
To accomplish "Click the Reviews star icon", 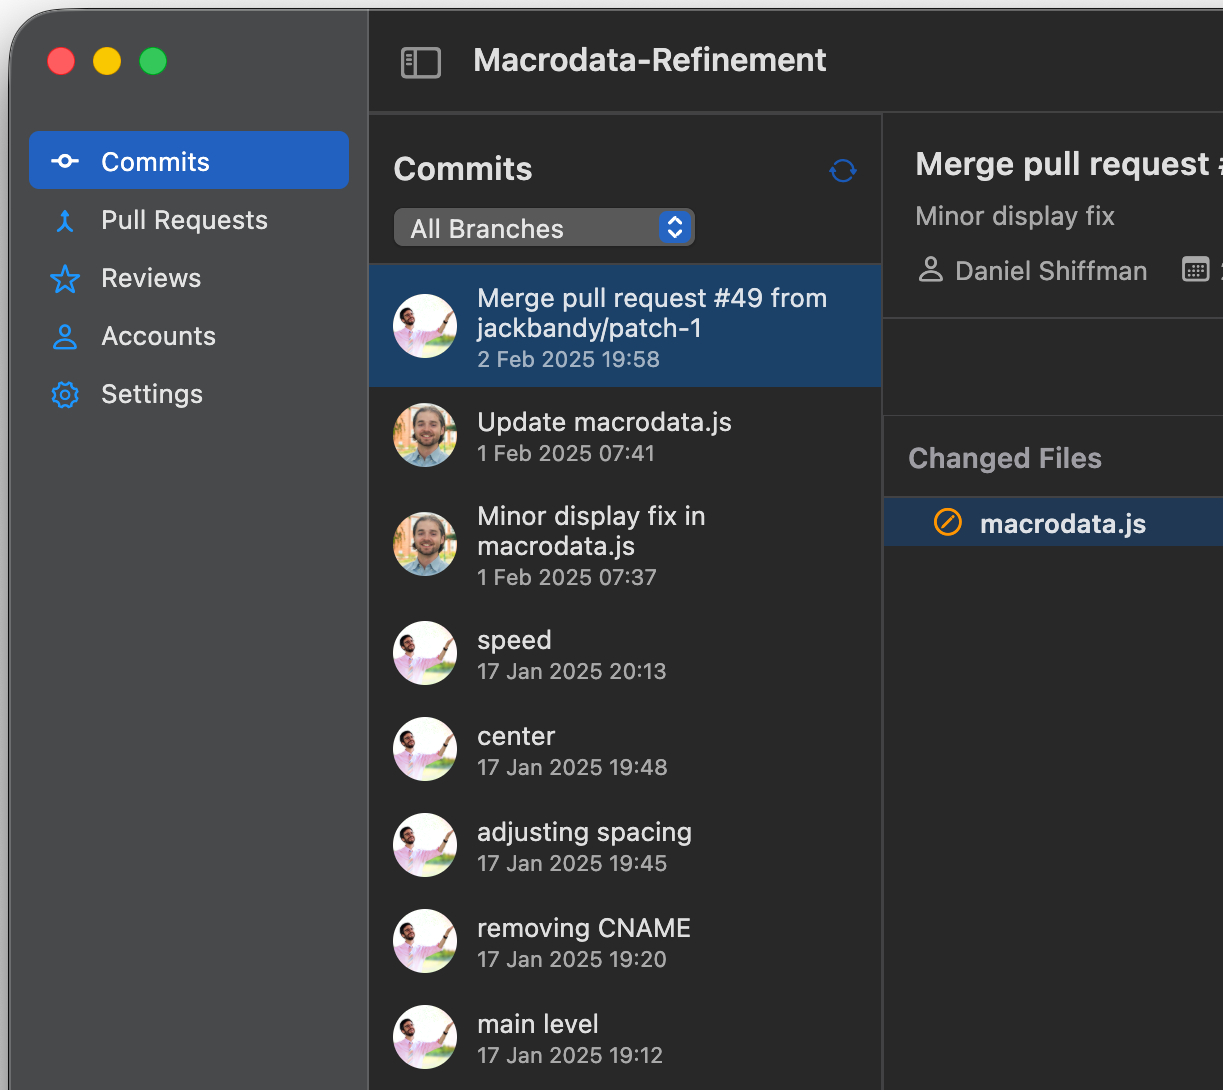I will click(x=64, y=278).
